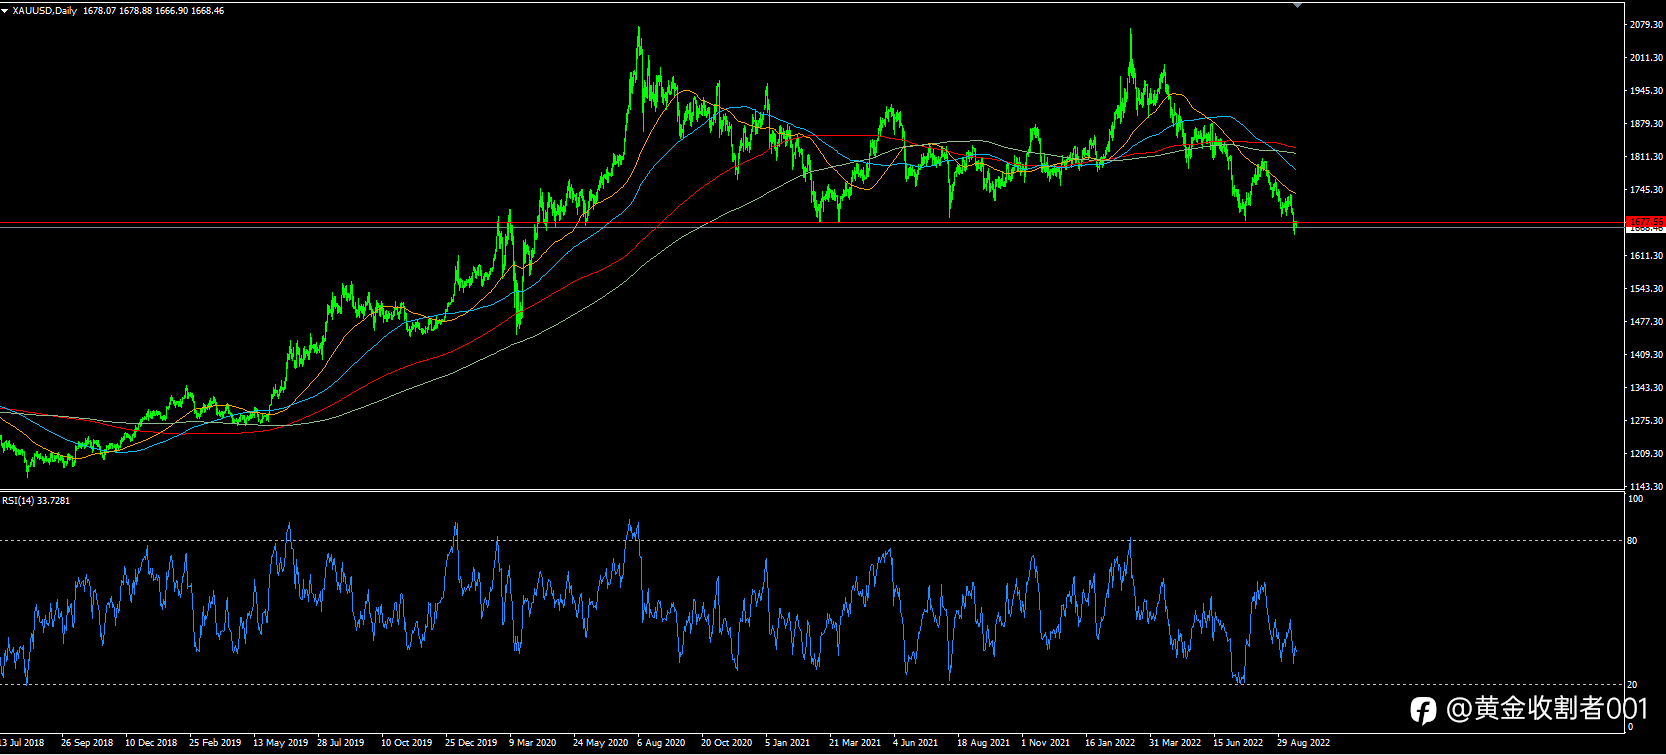The height and width of the screenshot is (755, 1666).
Task: Click the triangle arrow beside XAUUSD,Daily
Action: pyautogui.click(x=5, y=11)
